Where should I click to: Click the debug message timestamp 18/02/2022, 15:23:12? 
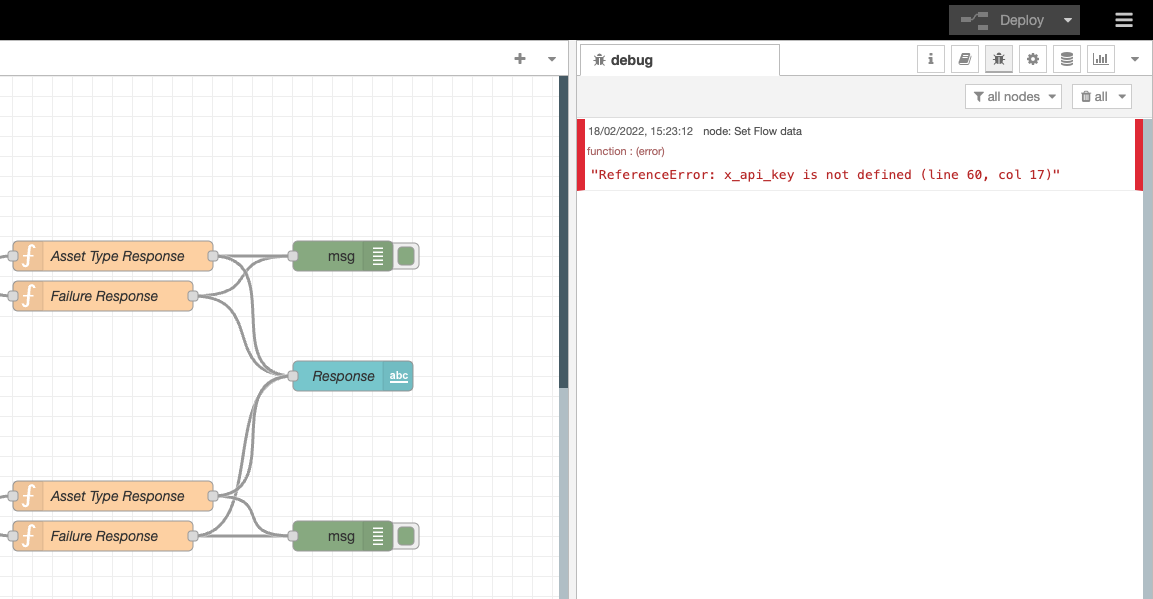[640, 131]
